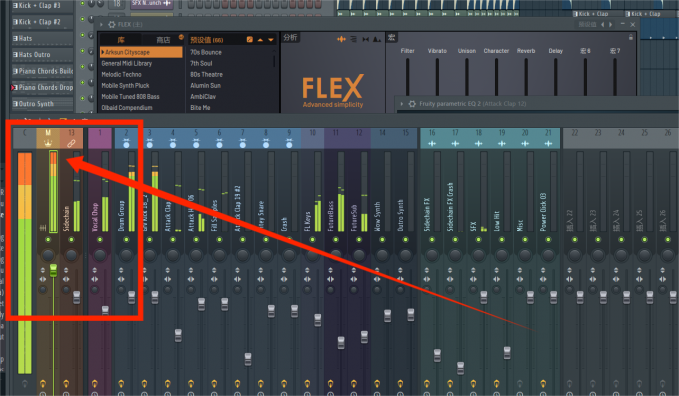Screen dimensions: 679x396
Task: Select the next preset with the down arrow in FLEX
Action: (271, 40)
